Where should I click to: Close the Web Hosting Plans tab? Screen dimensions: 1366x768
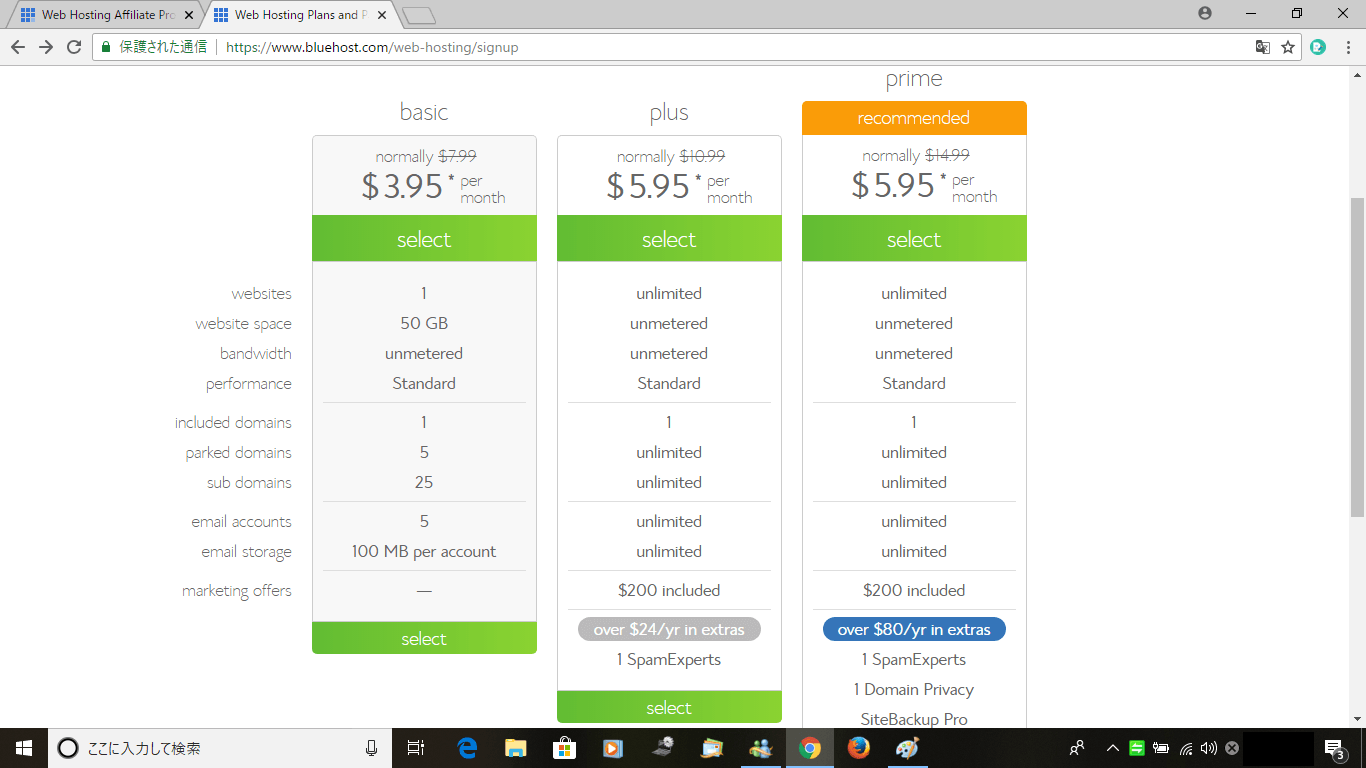point(382,15)
